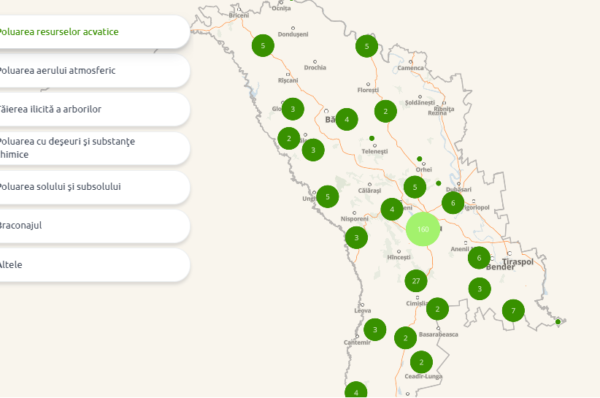
Task: Open the Braconajul category
Action: (94, 226)
